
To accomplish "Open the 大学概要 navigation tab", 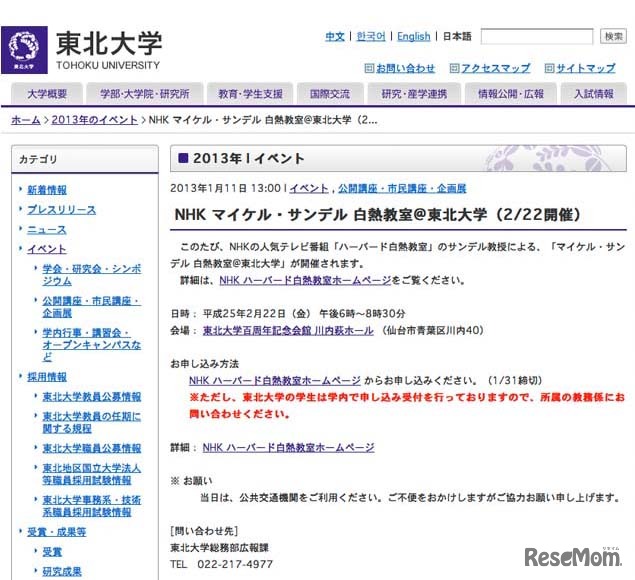I will pyautogui.click(x=47, y=94).
